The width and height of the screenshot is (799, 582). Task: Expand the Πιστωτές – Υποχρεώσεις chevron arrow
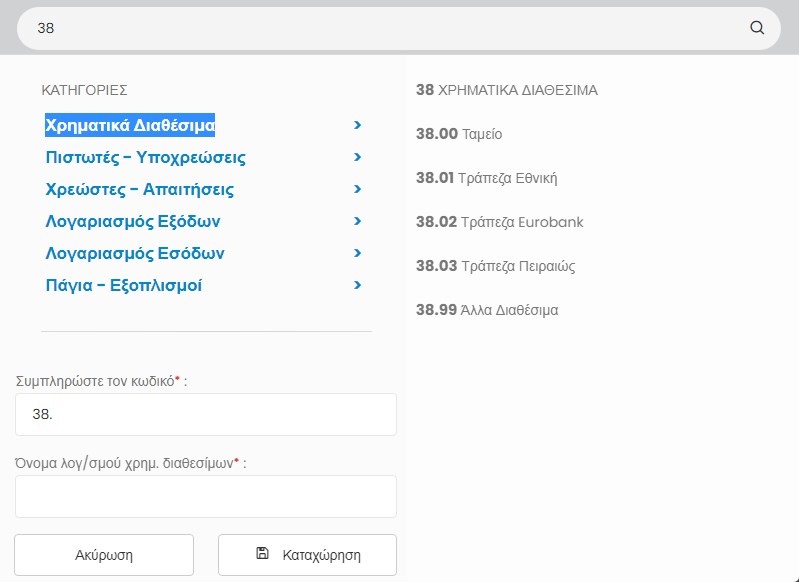(x=357, y=157)
